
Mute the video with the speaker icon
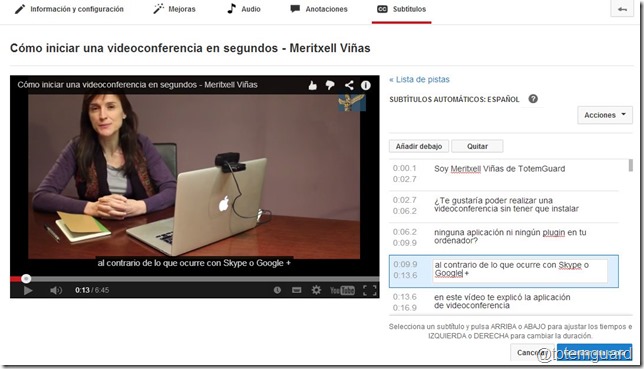56,291
